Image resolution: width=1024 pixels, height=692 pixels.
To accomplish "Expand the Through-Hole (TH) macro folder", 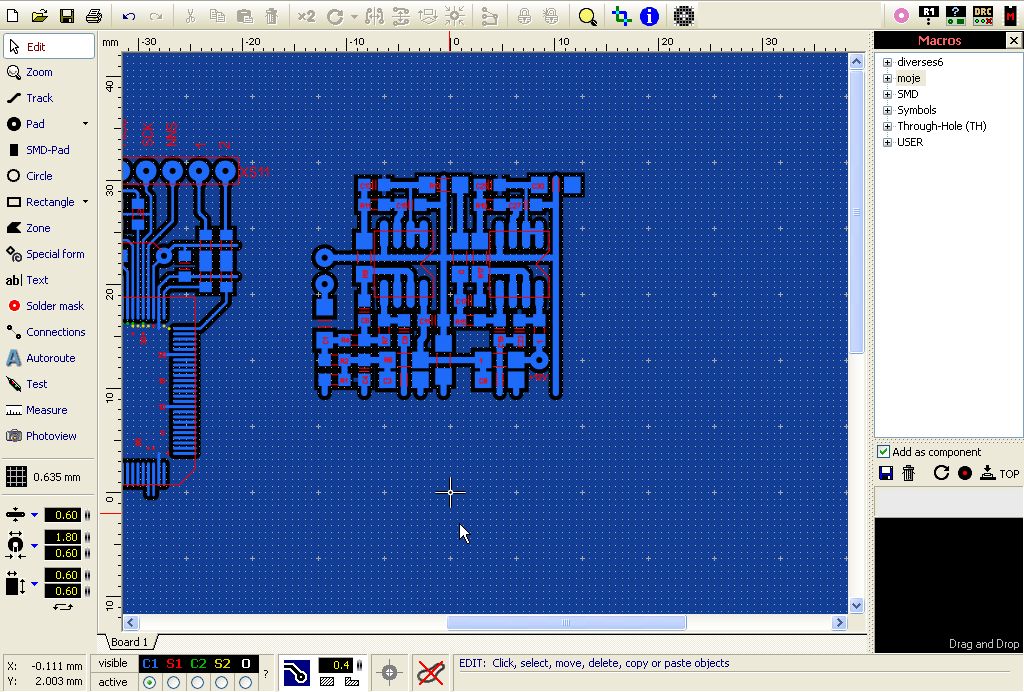I will tap(887, 126).
